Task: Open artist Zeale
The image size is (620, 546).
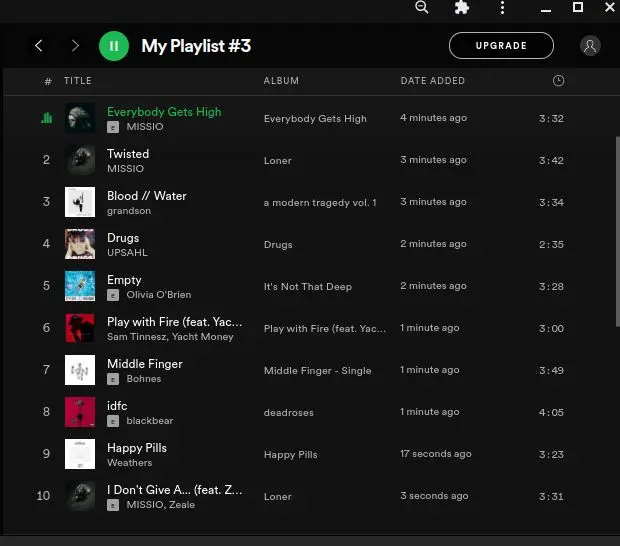Action: point(182,504)
